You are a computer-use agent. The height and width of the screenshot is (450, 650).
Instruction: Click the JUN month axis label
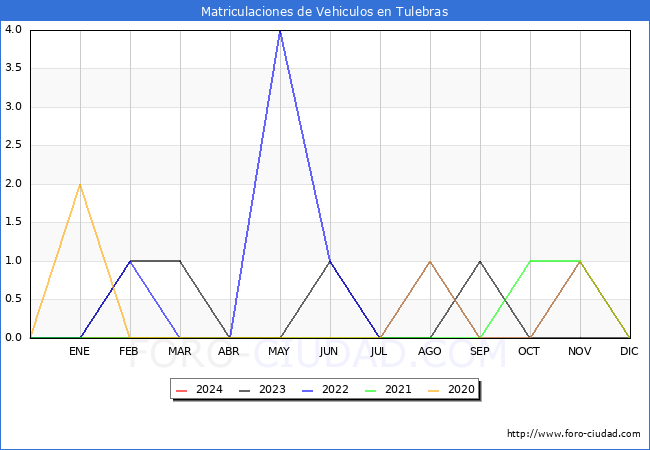pos(329,351)
